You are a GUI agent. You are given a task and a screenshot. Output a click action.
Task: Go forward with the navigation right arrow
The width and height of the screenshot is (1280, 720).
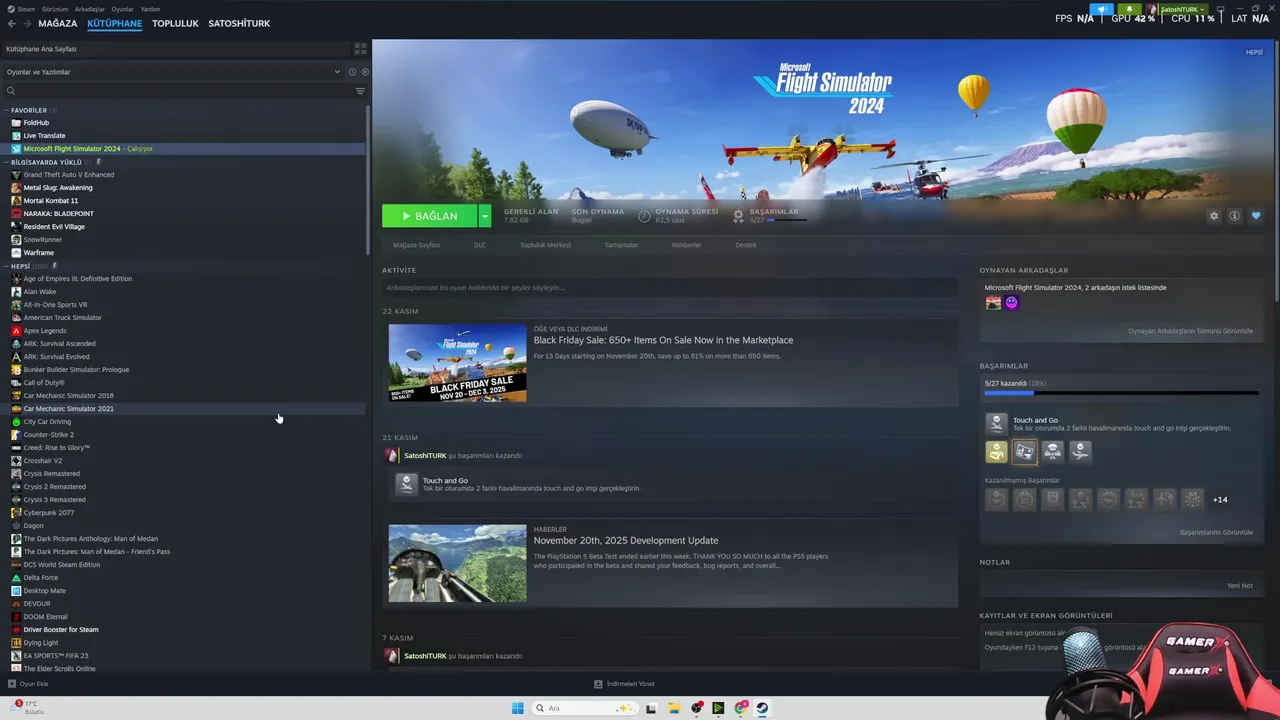(x=26, y=23)
